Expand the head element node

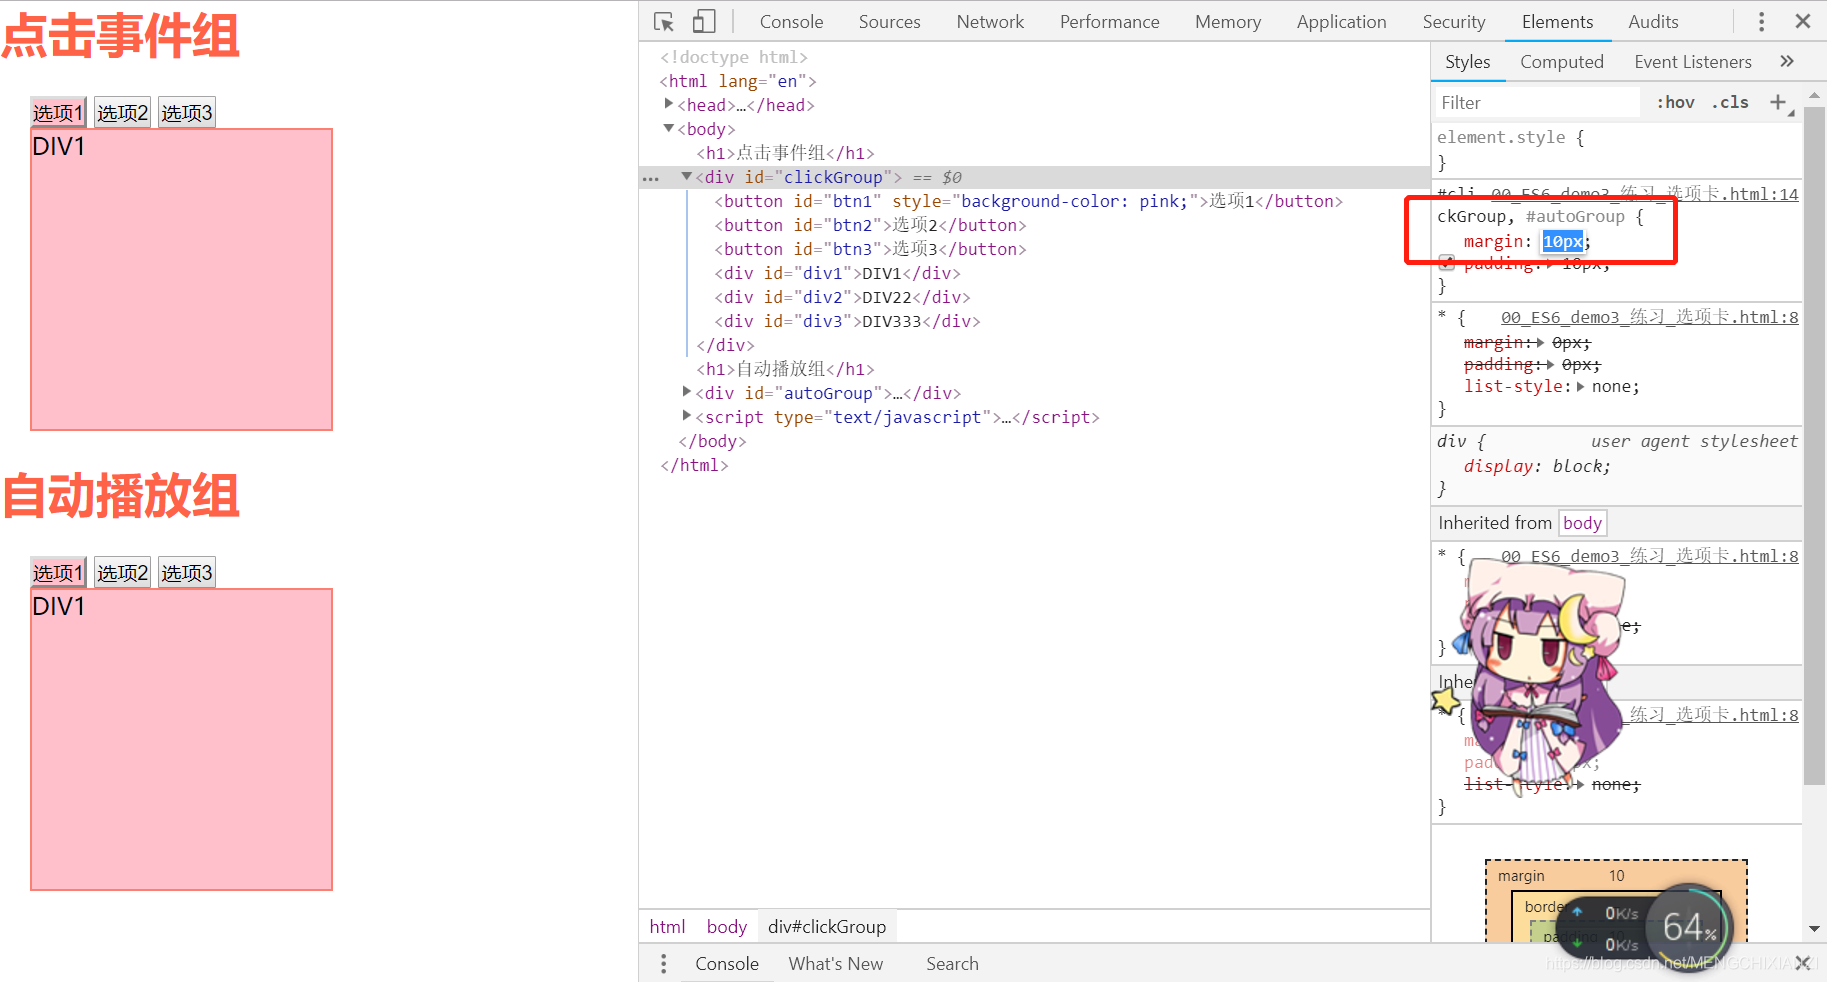coord(669,104)
